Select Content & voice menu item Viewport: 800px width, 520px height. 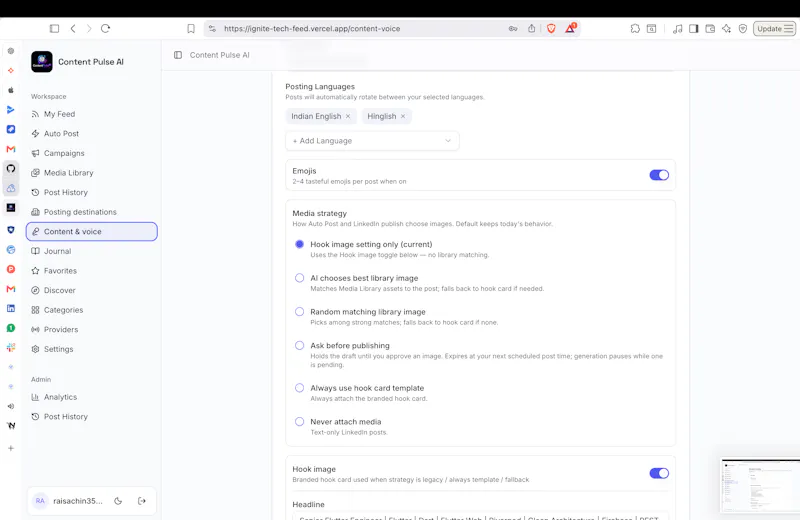coord(92,232)
